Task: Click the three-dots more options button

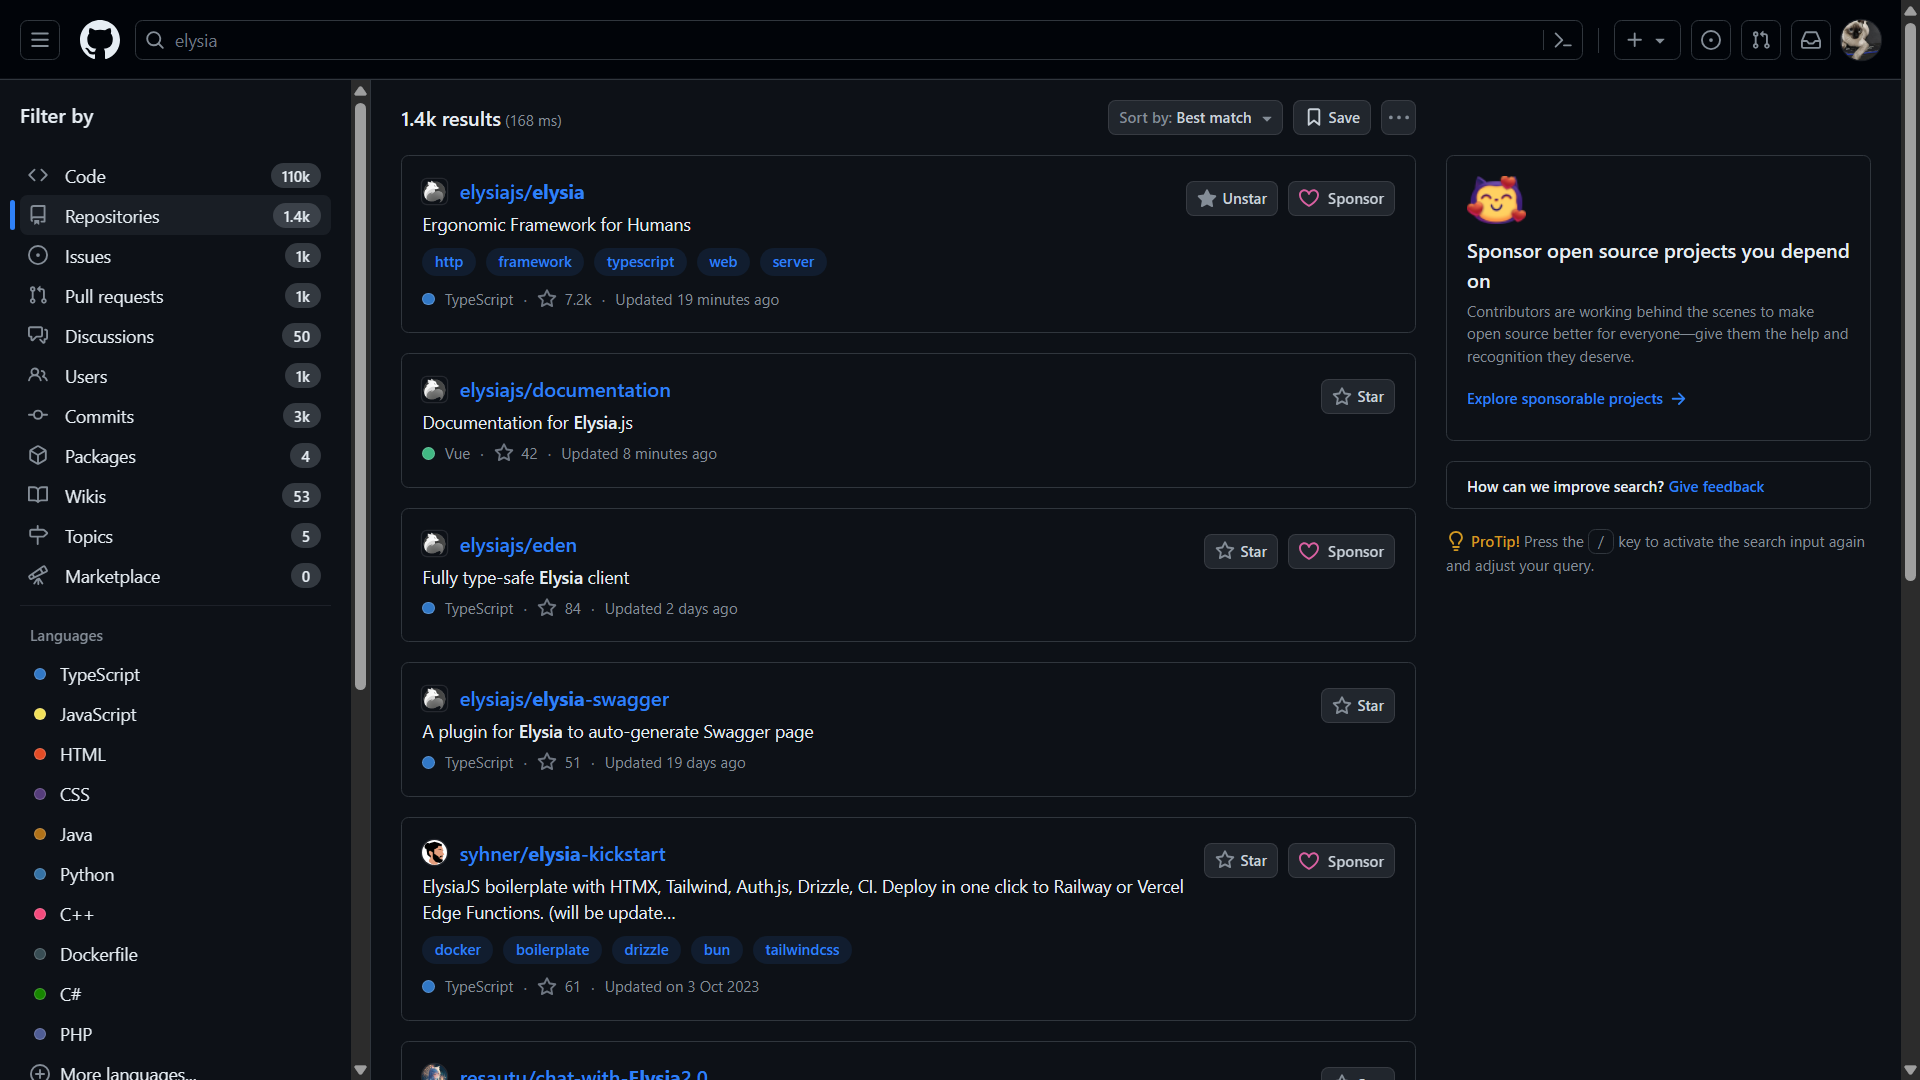Action: click(x=1398, y=118)
